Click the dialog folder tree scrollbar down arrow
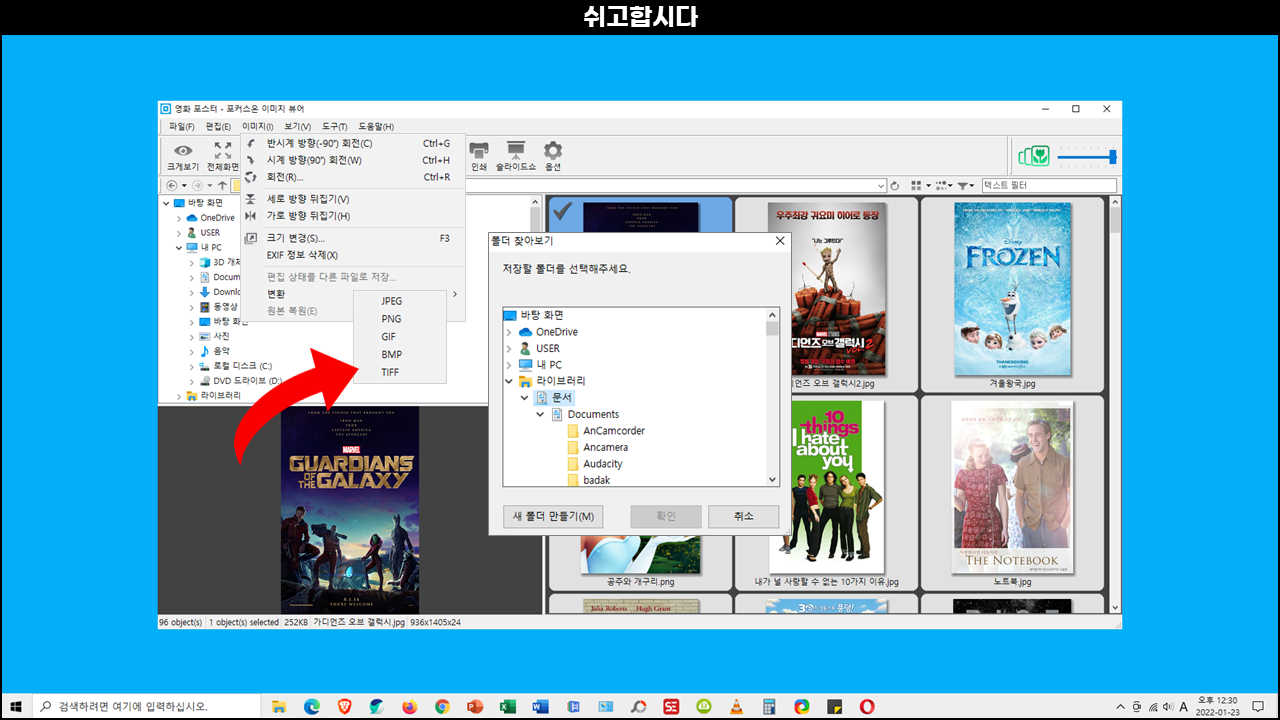Viewport: 1280px width, 720px height. pyautogui.click(x=772, y=480)
